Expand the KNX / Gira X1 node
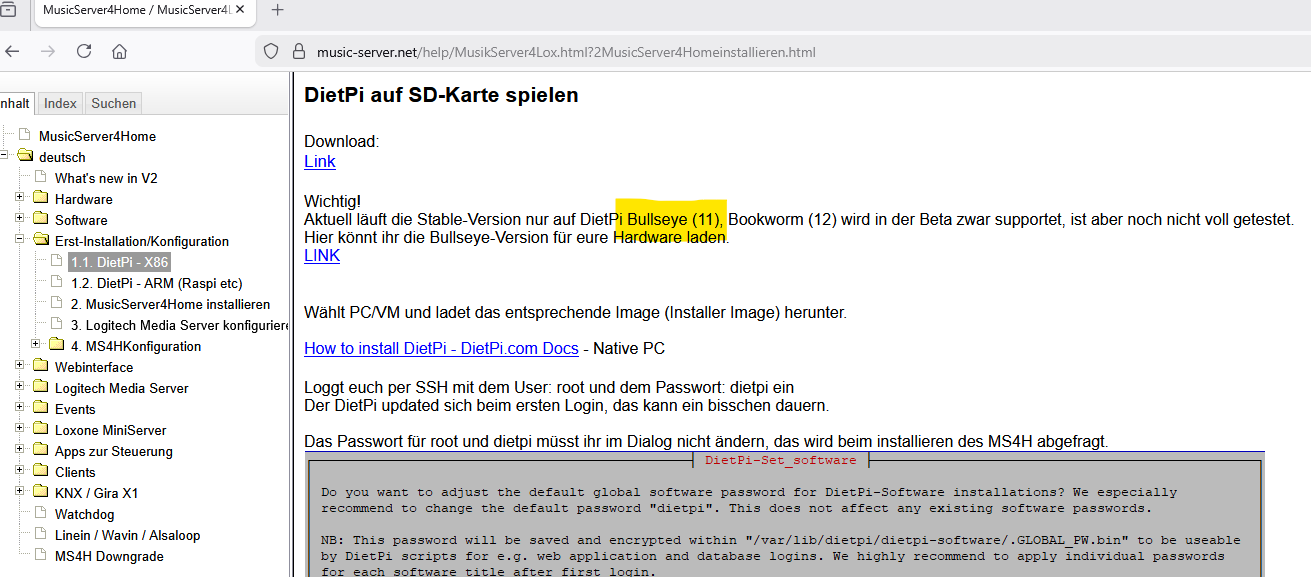Screen dimensions: 1311x577 pos(20,493)
